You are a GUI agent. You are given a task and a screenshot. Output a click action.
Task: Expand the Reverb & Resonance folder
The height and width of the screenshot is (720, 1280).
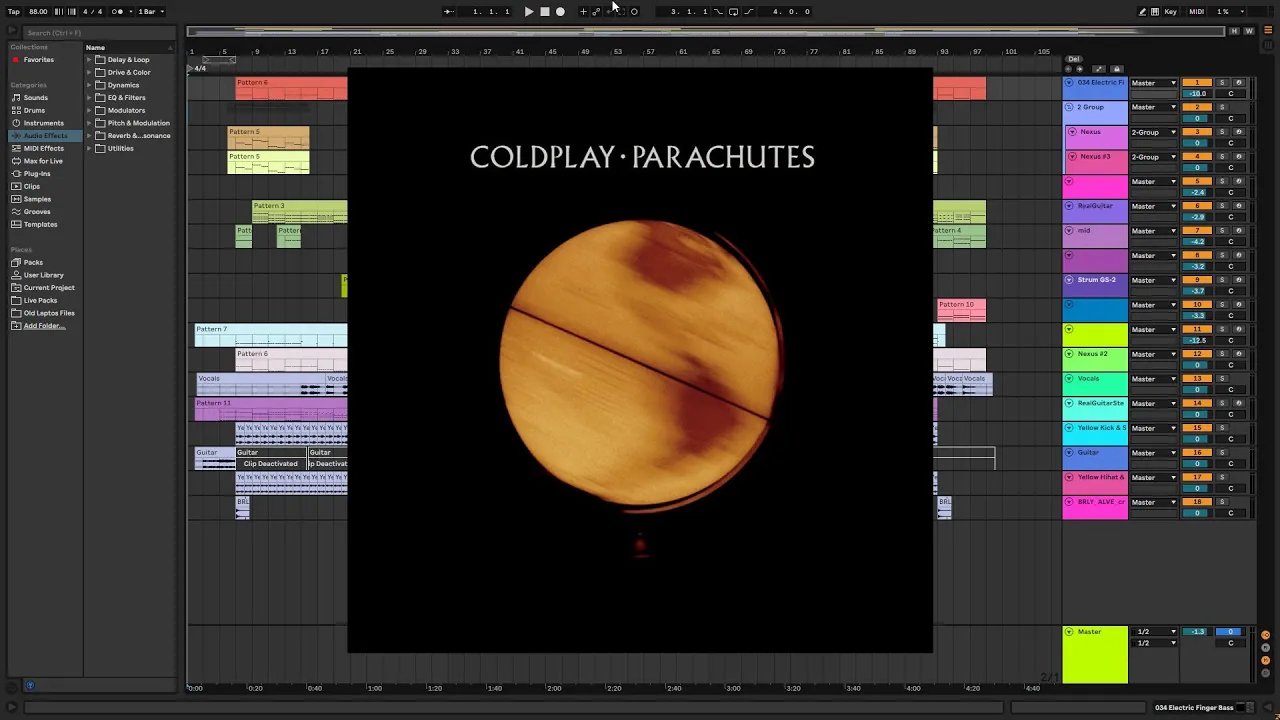(89, 136)
